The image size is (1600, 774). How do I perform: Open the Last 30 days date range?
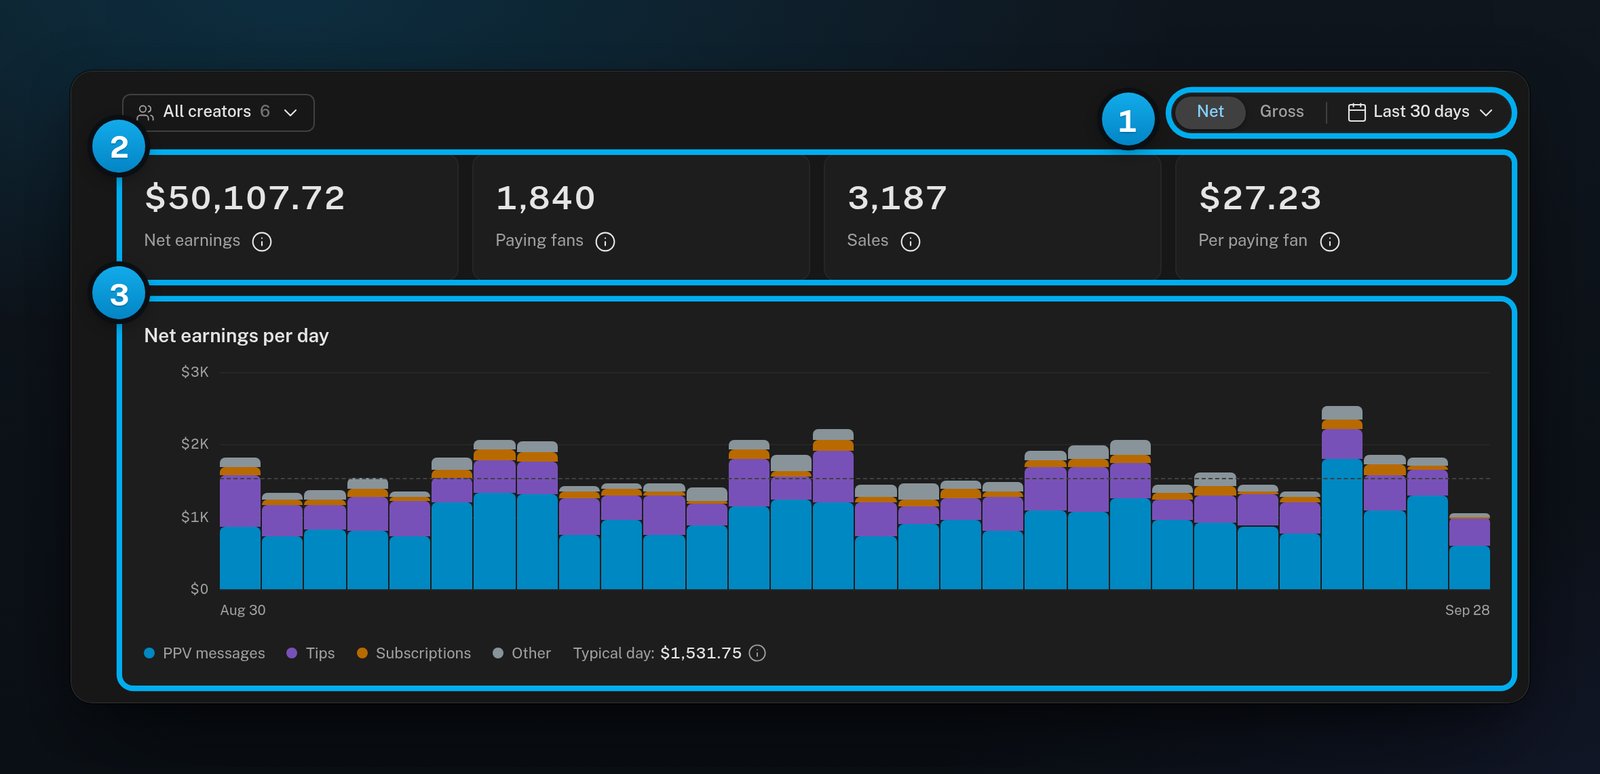pos(1420,112)
